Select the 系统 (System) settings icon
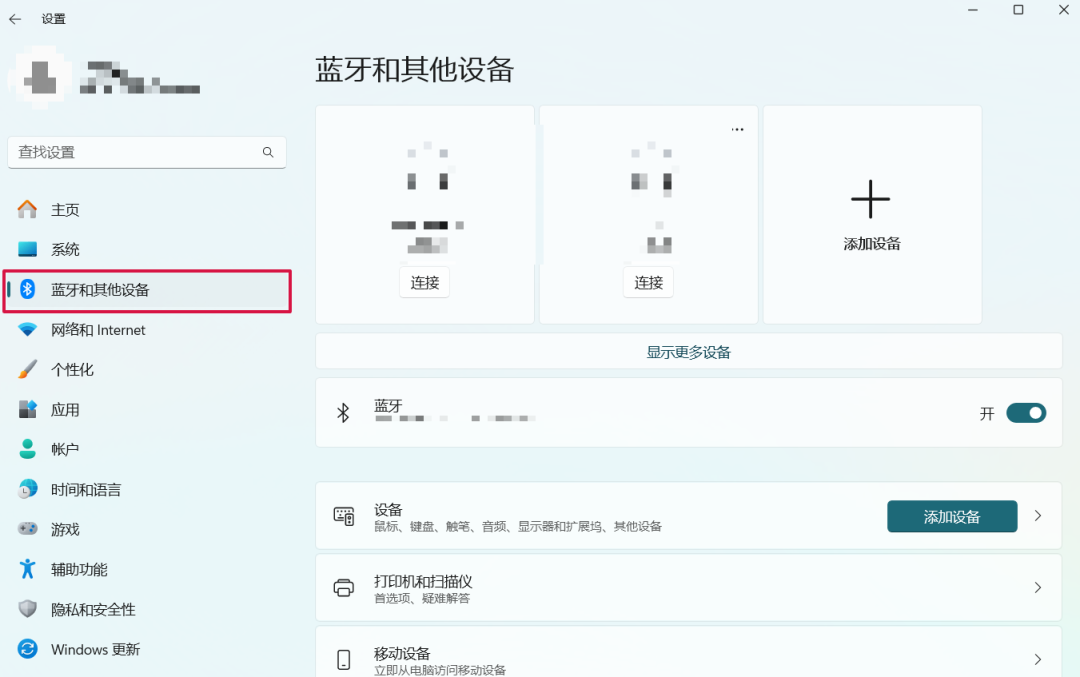Screen dimensions: 1080x677 click(27, 249)
